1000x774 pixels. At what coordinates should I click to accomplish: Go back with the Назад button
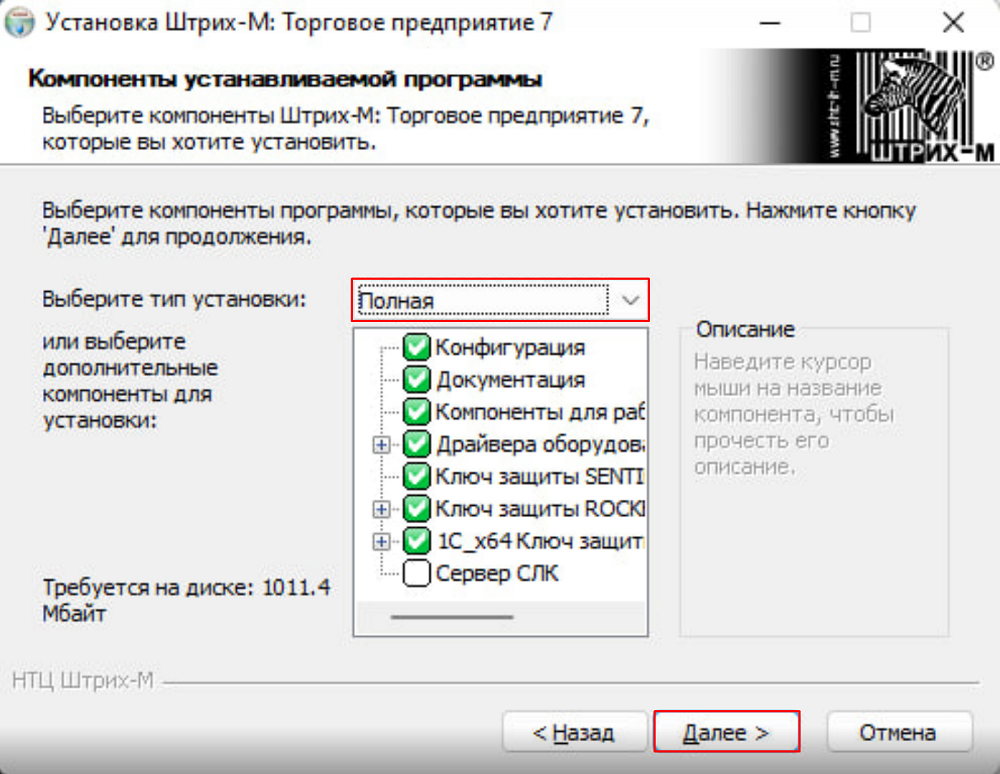(574, 732)
